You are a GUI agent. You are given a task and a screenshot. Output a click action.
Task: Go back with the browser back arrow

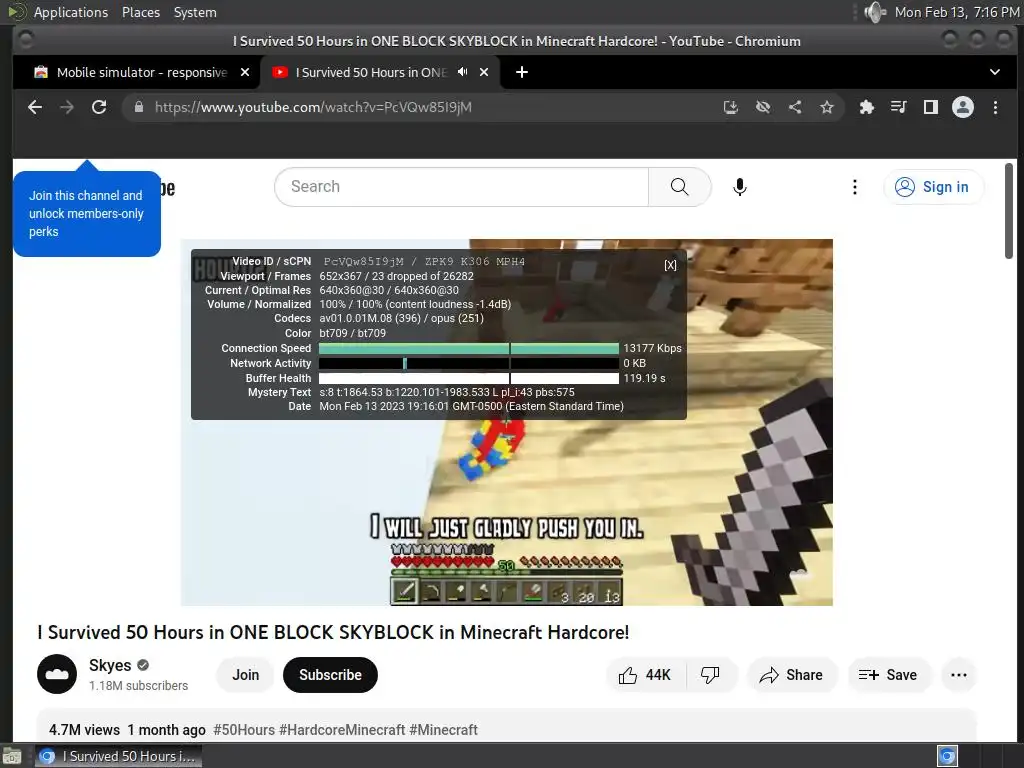(x=35, y=107)
